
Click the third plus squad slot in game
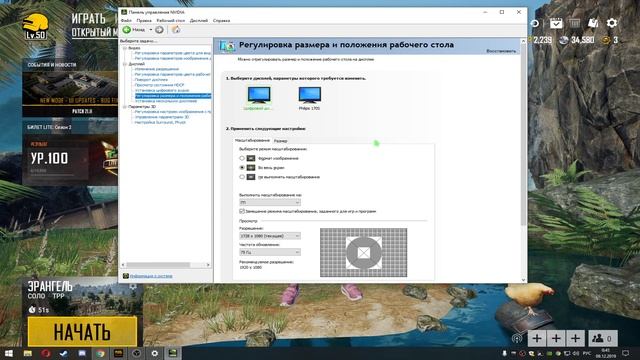click(575, 338)
